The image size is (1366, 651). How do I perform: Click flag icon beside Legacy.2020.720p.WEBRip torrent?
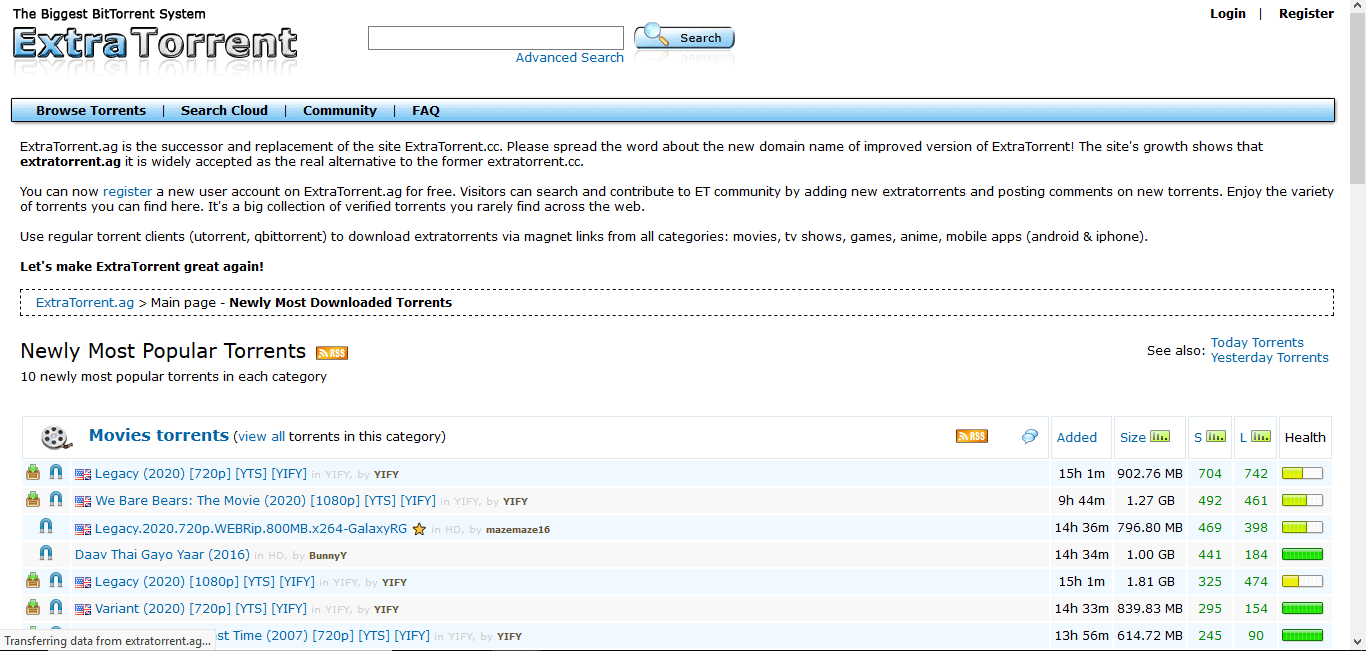pyautogui.click(x=83, y=528)
